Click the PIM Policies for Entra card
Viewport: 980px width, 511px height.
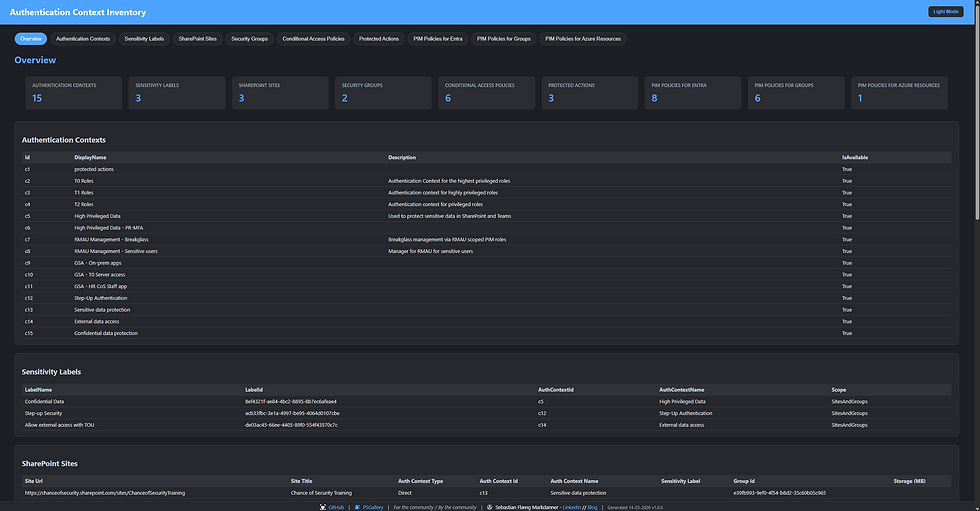pyautogui.click(x=692, y=93)
